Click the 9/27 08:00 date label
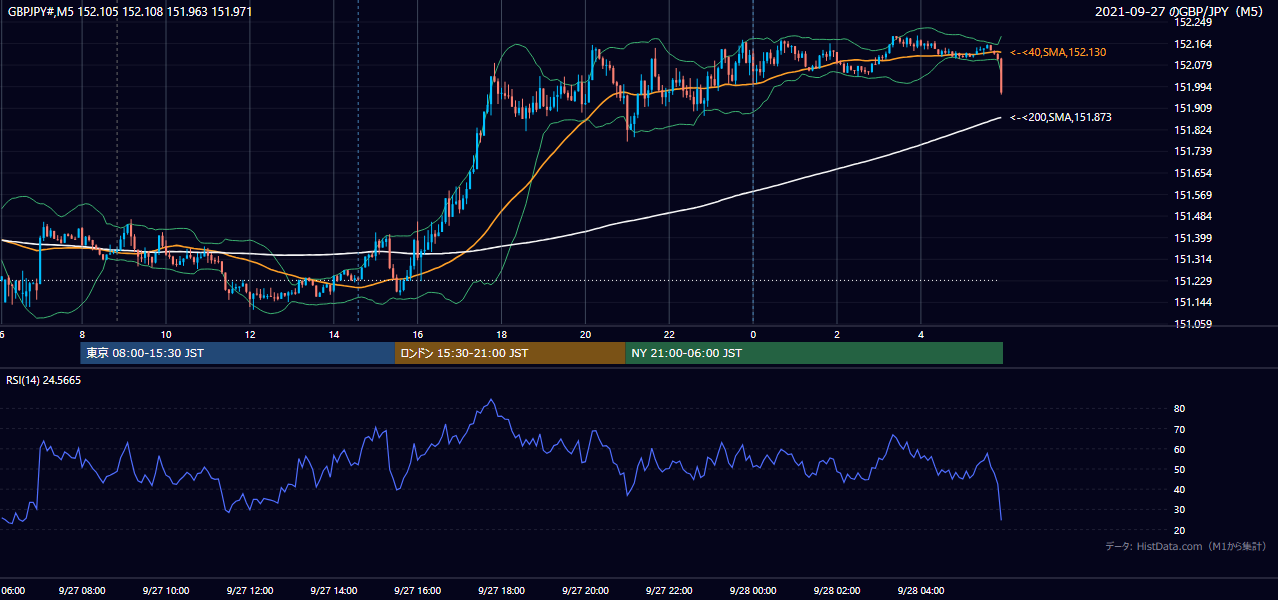1278x600 pixels. point(82,591)
